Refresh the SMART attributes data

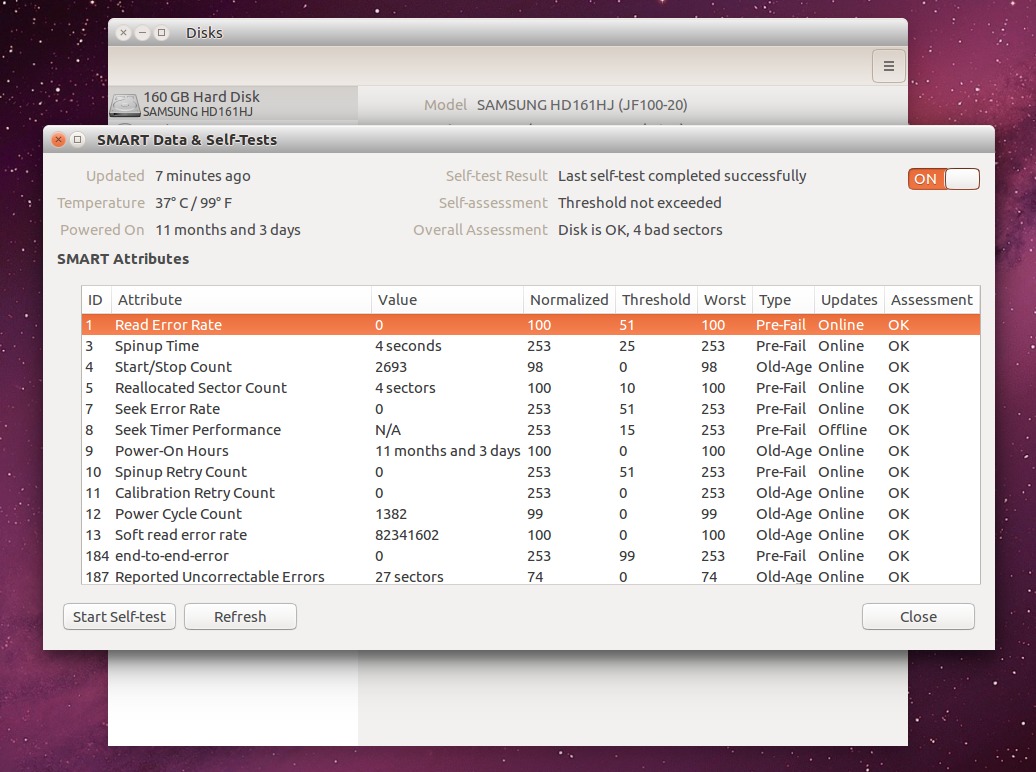pos(240,616)
